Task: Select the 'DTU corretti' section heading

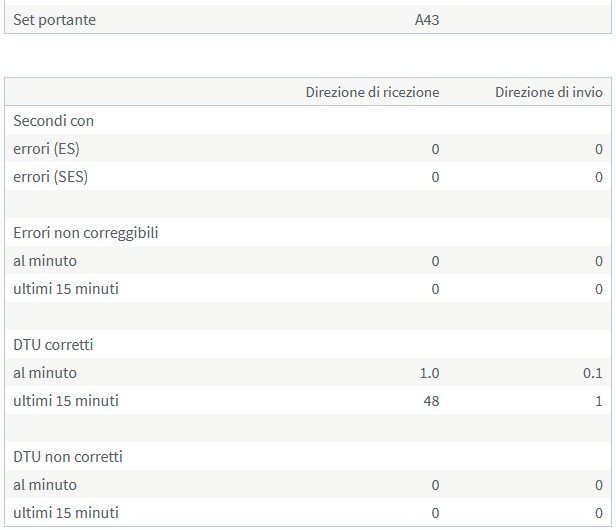Action: pyautogui.click(x=53, y=344)
